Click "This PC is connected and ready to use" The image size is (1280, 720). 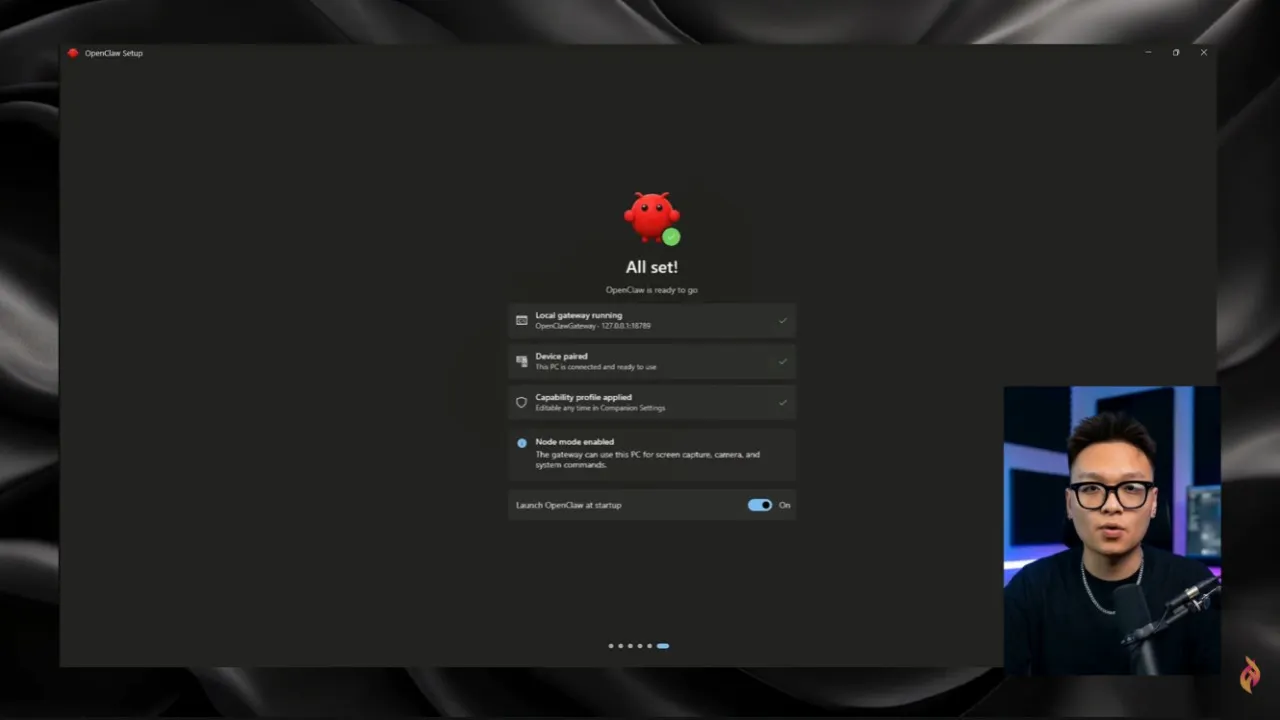point(596,367)
